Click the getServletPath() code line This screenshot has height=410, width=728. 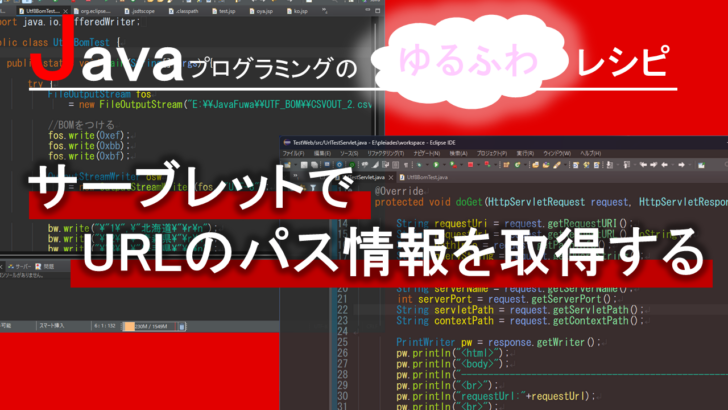(521, 310)
